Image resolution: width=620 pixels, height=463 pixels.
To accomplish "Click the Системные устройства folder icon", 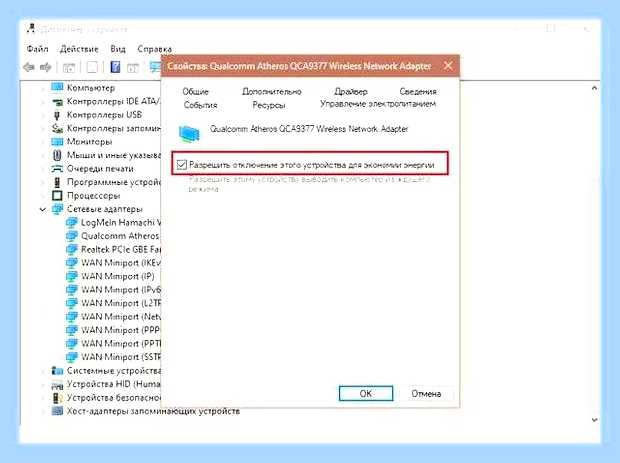I will (57, 370).
